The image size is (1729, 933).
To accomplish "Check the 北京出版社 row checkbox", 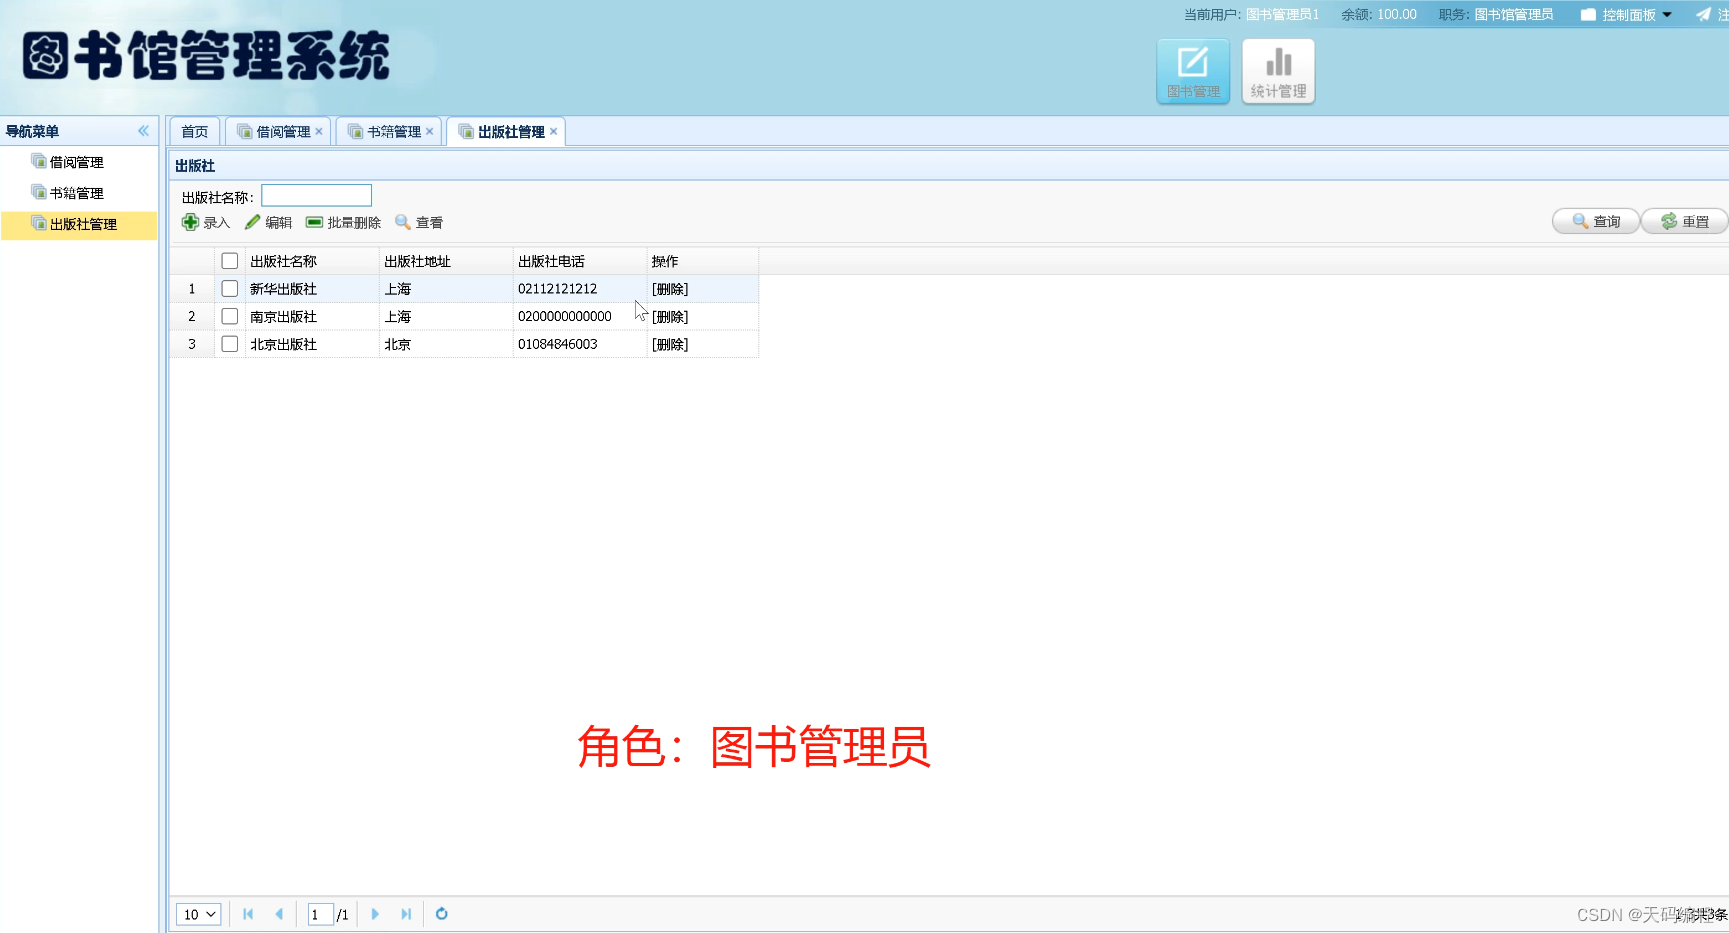I will [230, 344].
